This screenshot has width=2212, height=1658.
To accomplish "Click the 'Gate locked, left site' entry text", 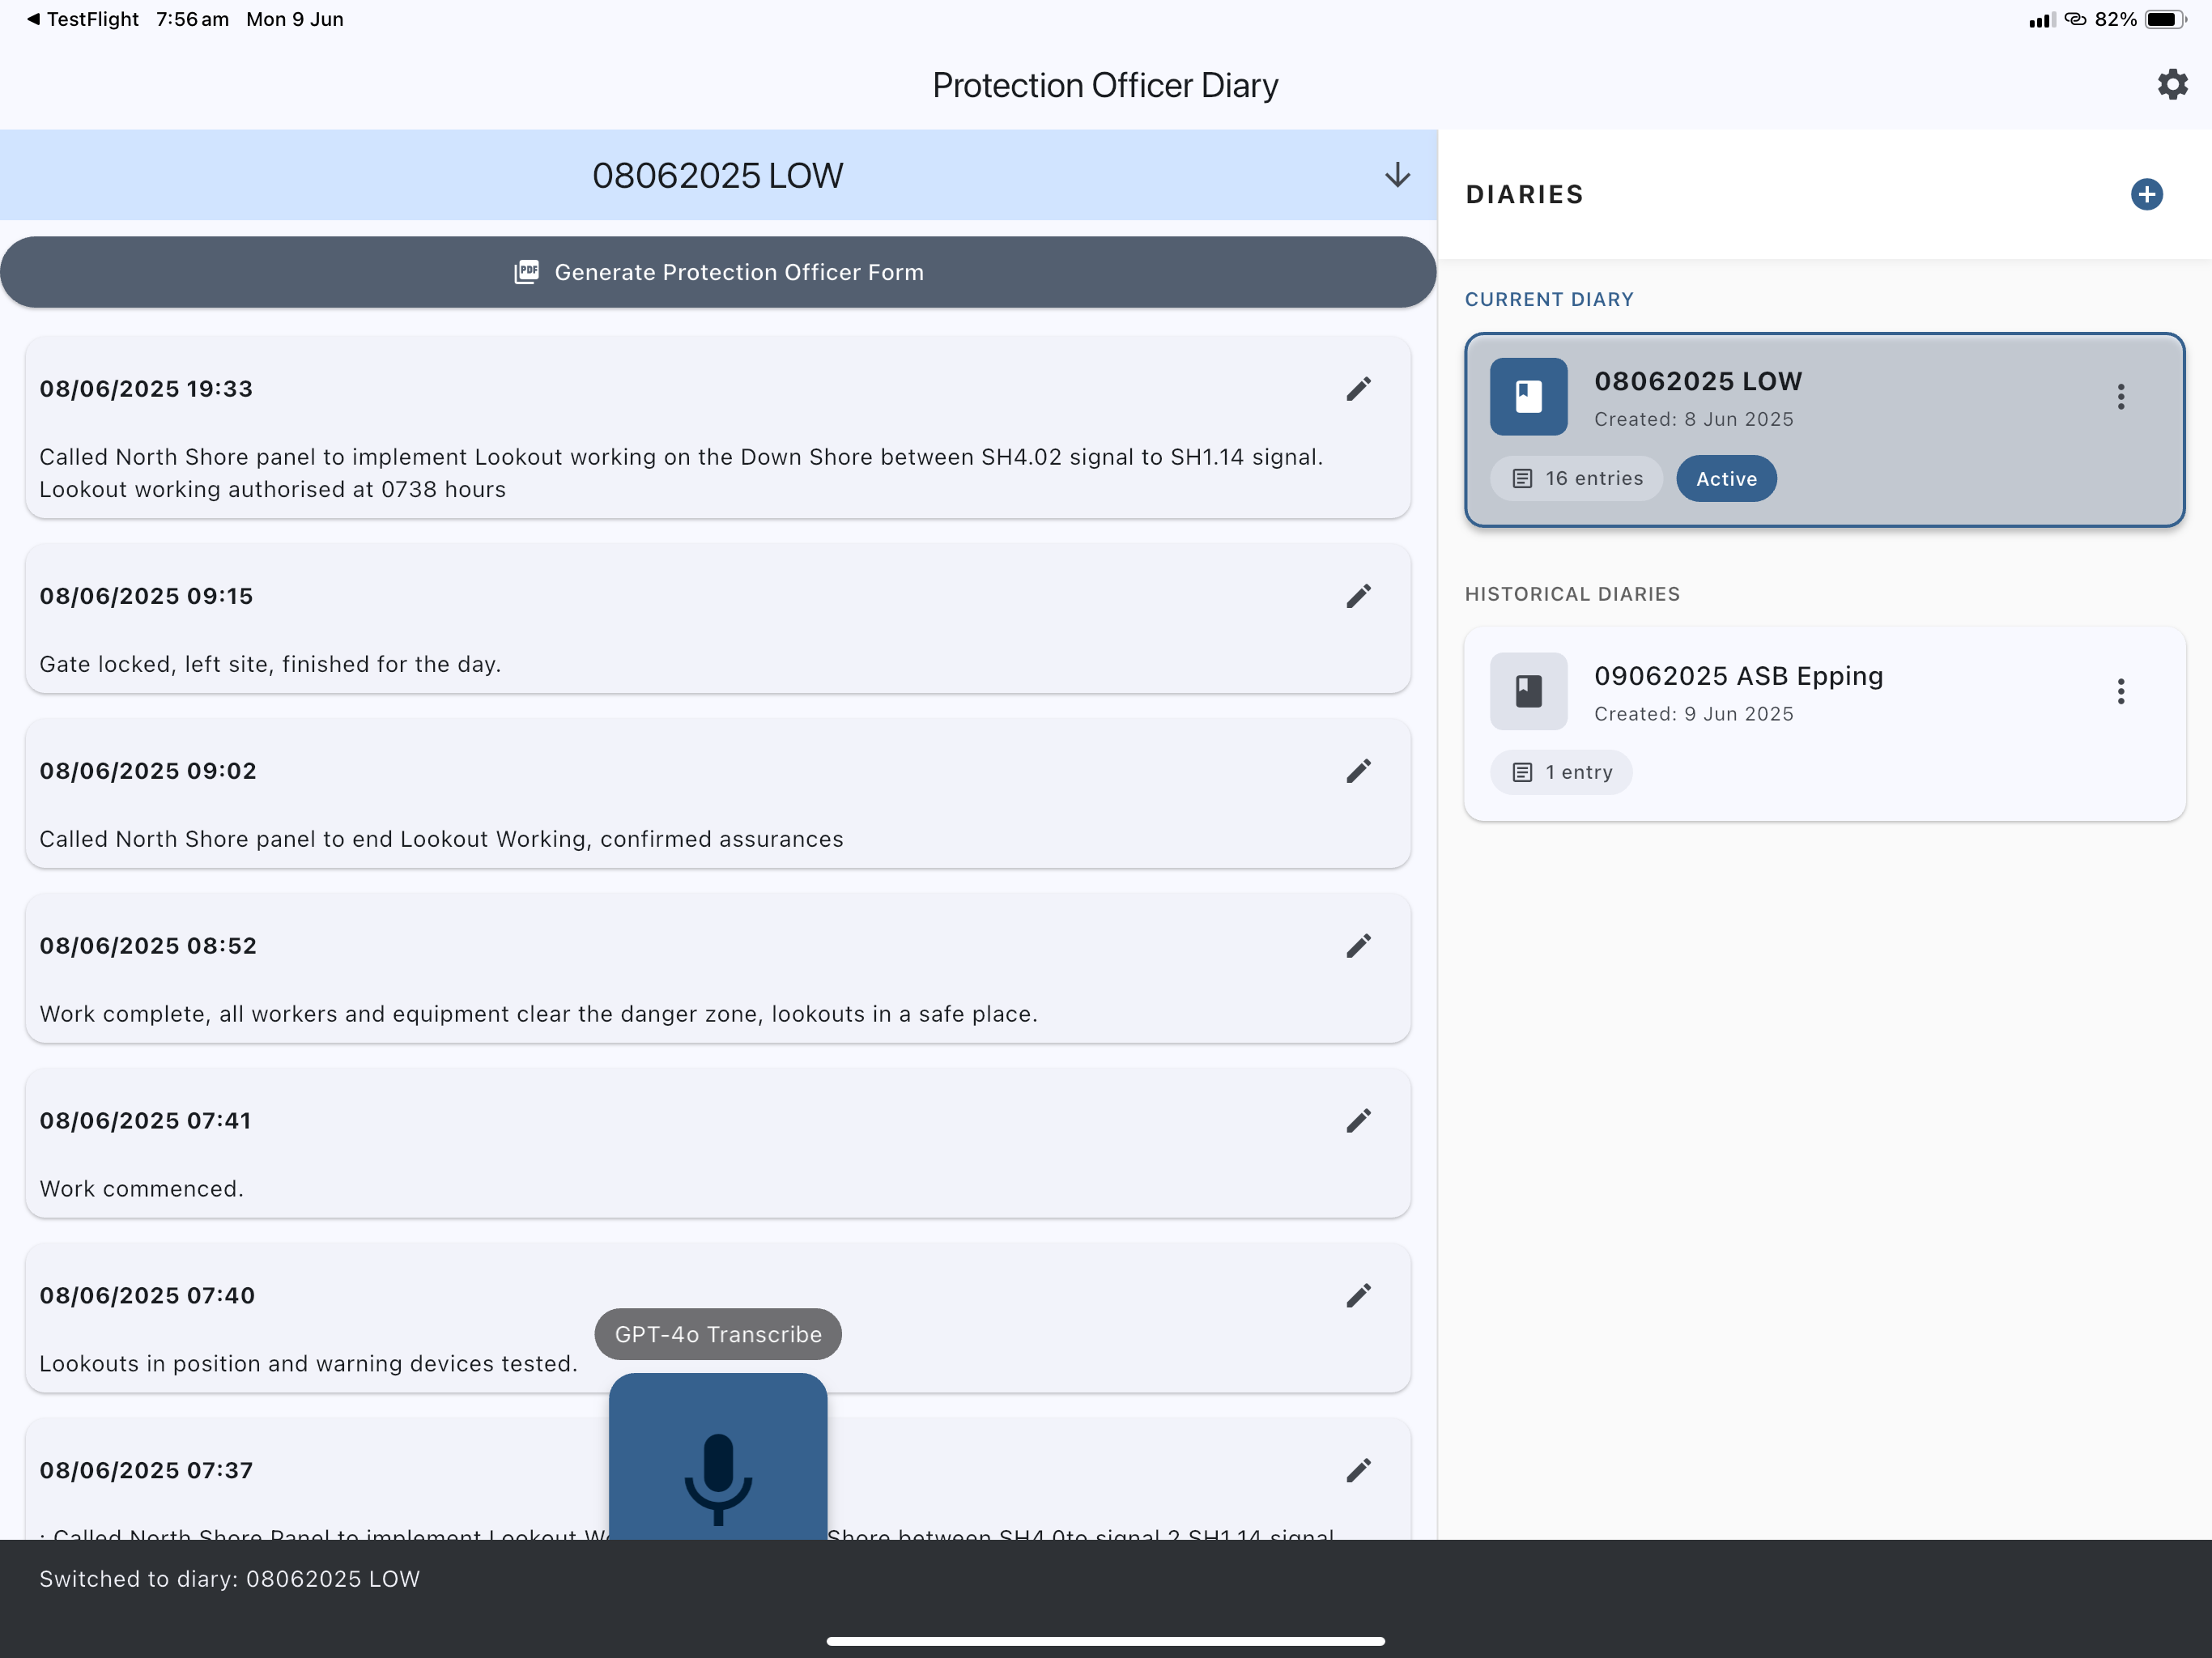I will point(270,664).
